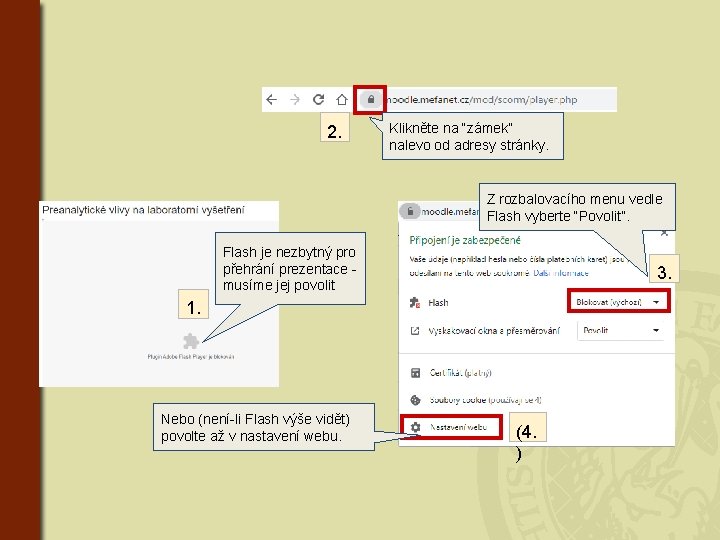Click the padlock icon in the address bar
Image resolution: width=720 pixels, height=540 pixels.
[x=371, y=99]
